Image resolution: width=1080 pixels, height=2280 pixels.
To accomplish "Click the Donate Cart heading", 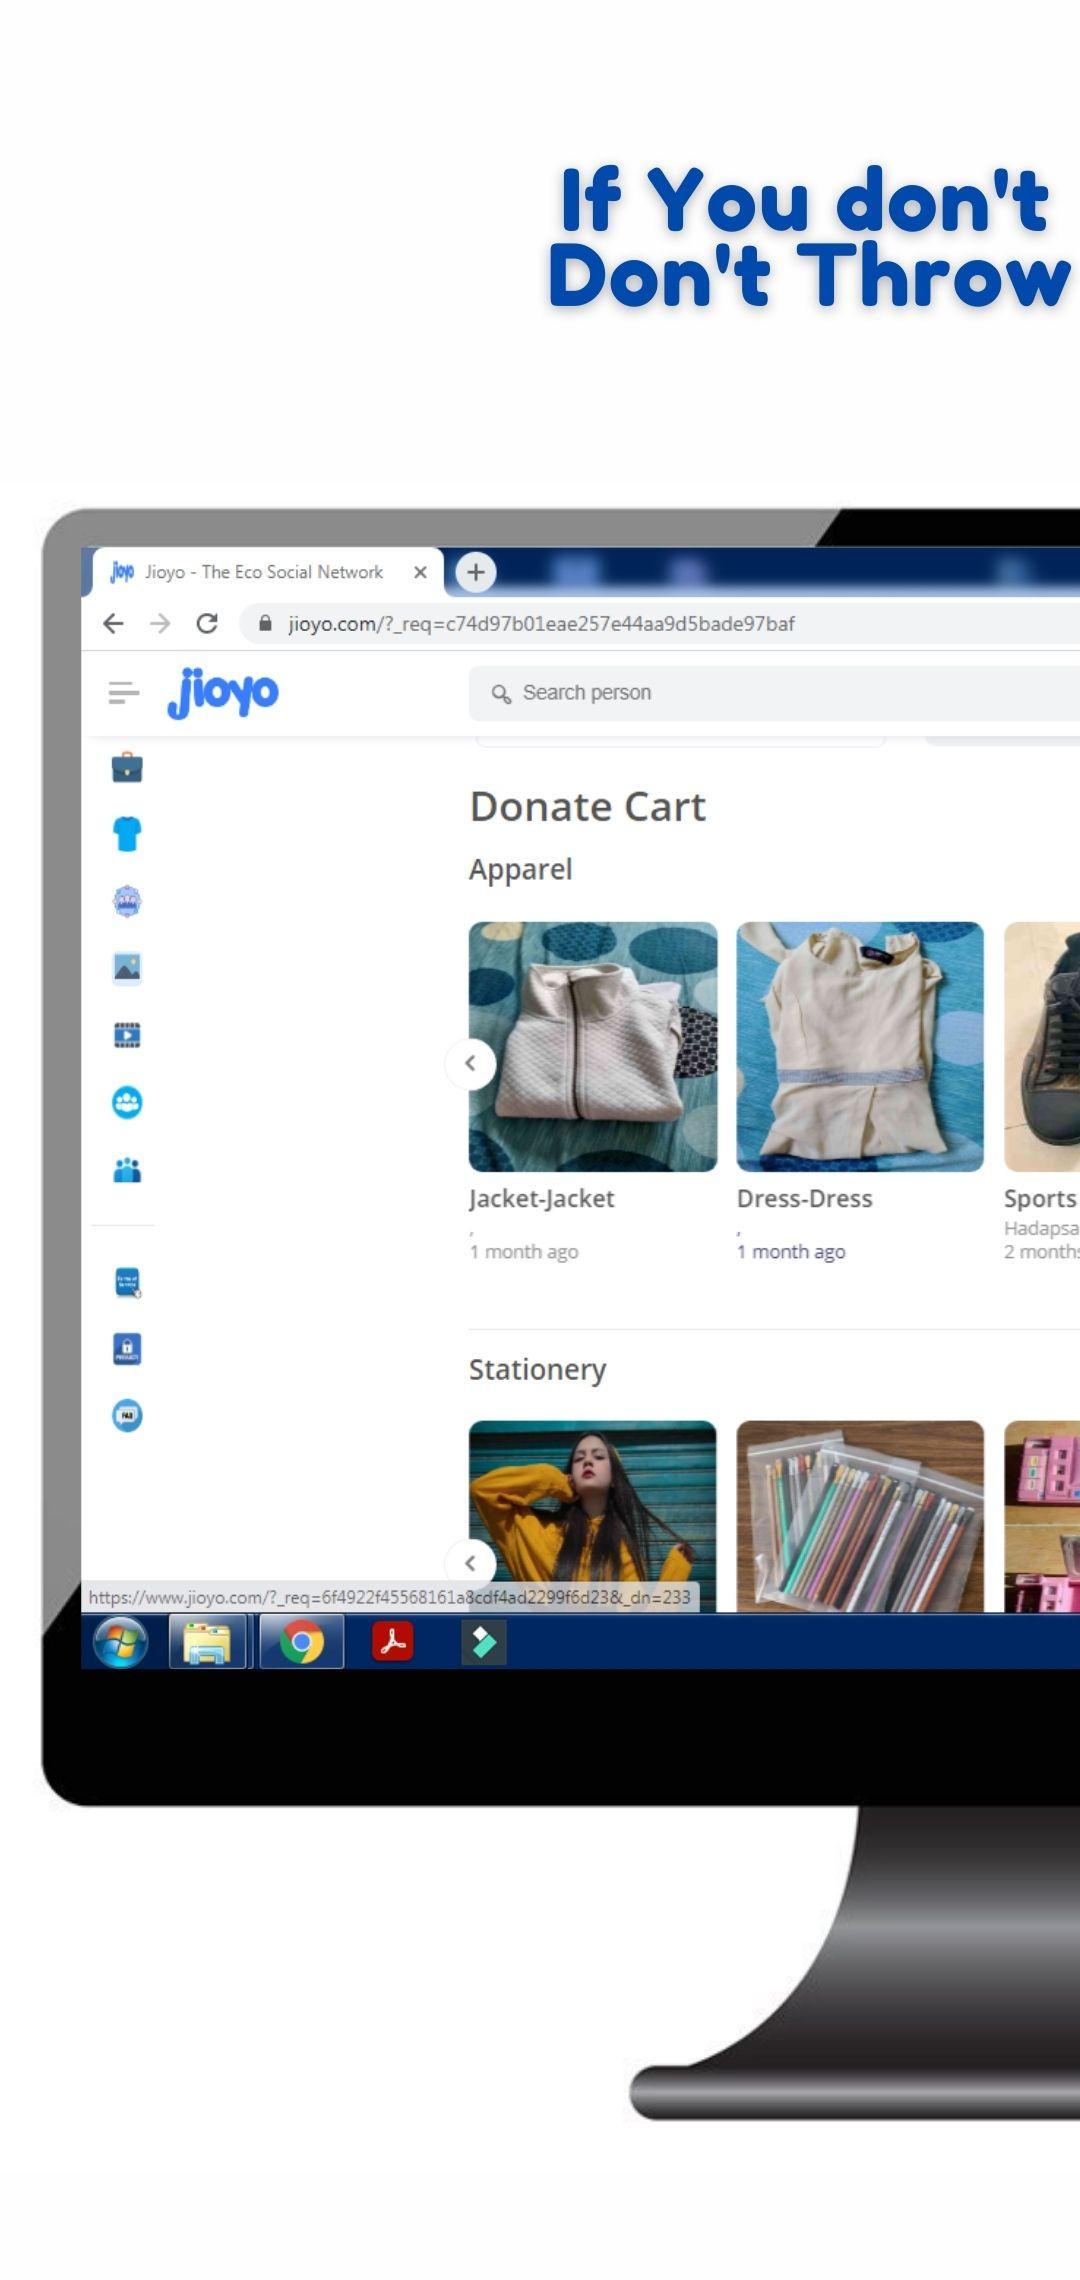I will [588, 807].
